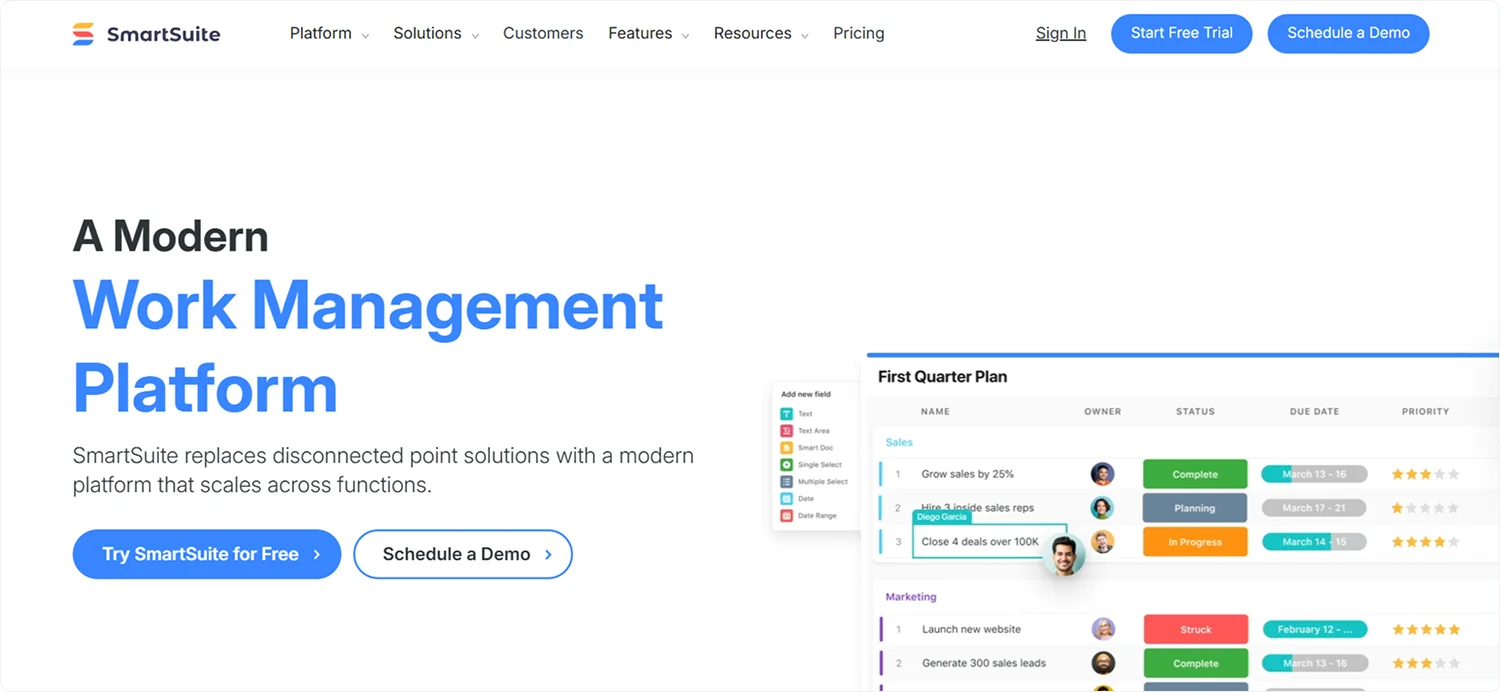Click the Add new field heading

pyautogui.click(x=806, y=394)
